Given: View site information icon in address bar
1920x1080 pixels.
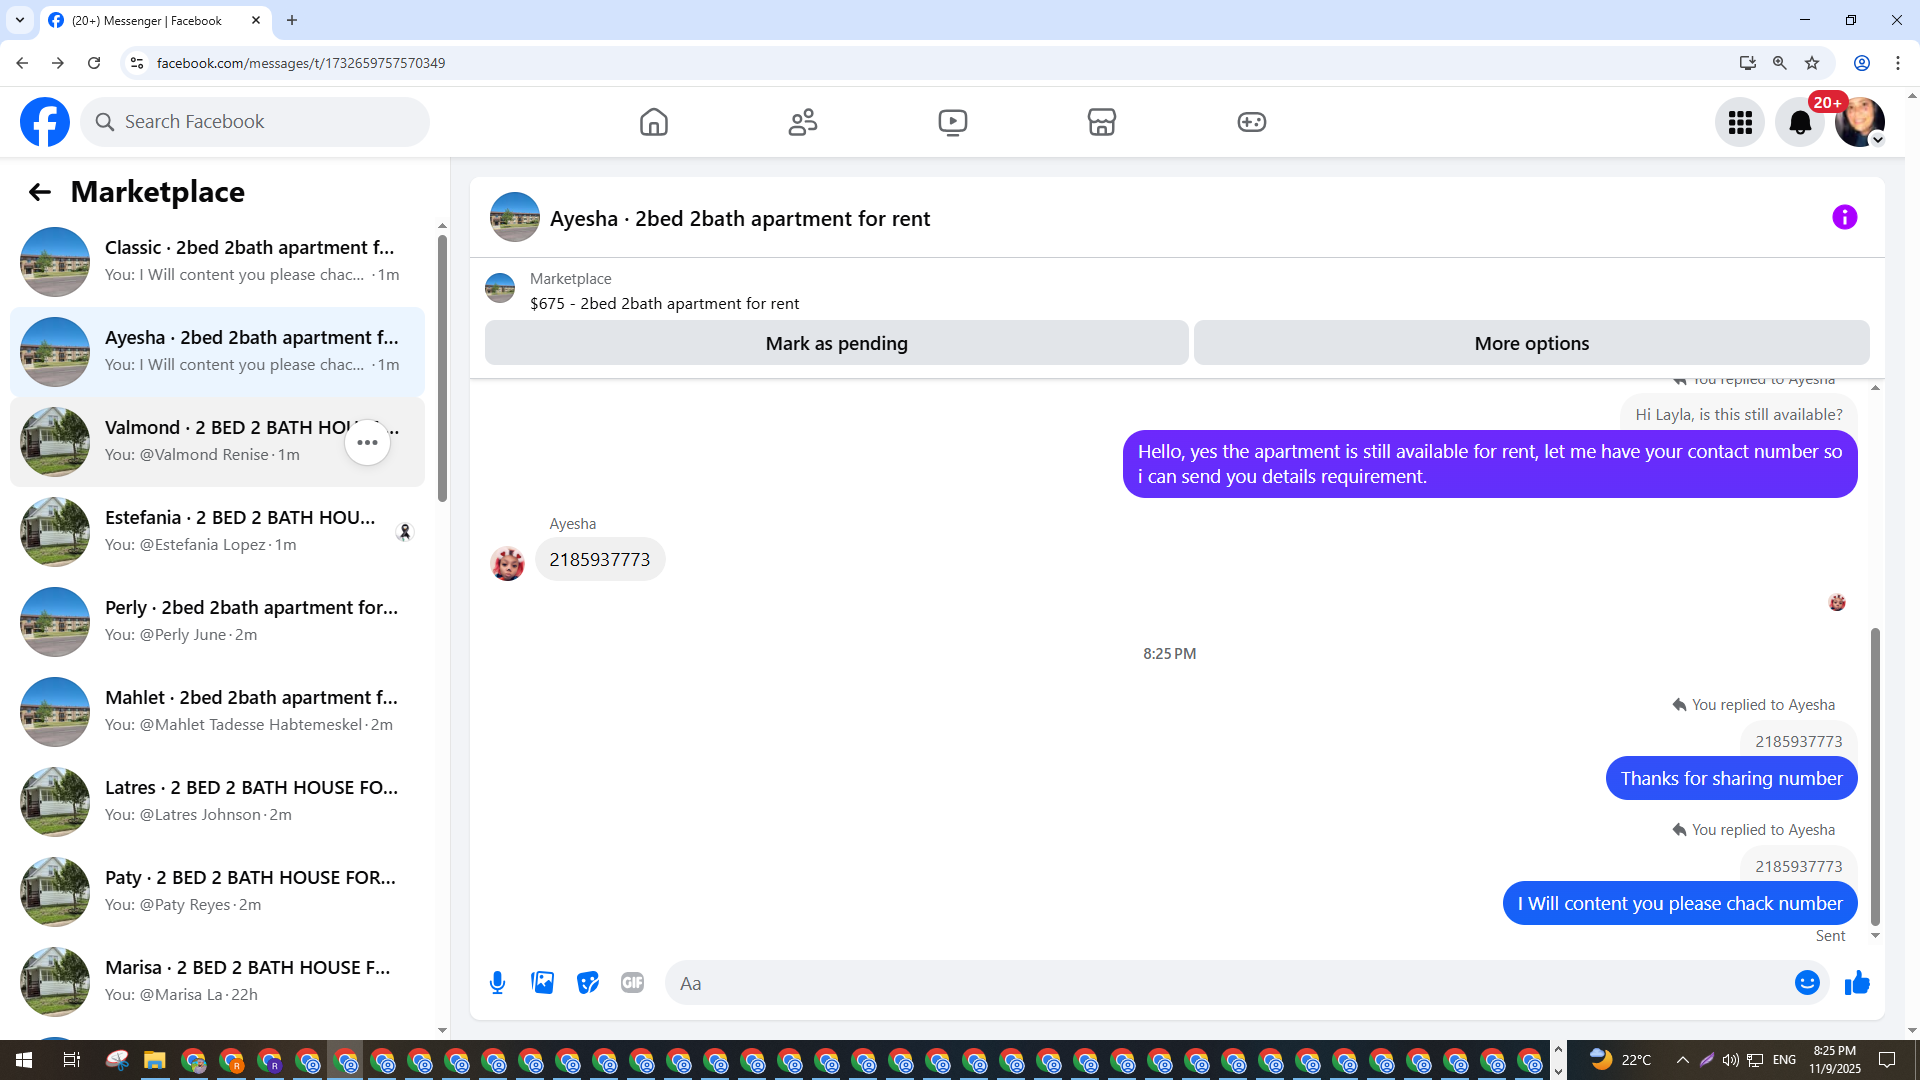Looking at the screenshot, I should tap(137, 63).
